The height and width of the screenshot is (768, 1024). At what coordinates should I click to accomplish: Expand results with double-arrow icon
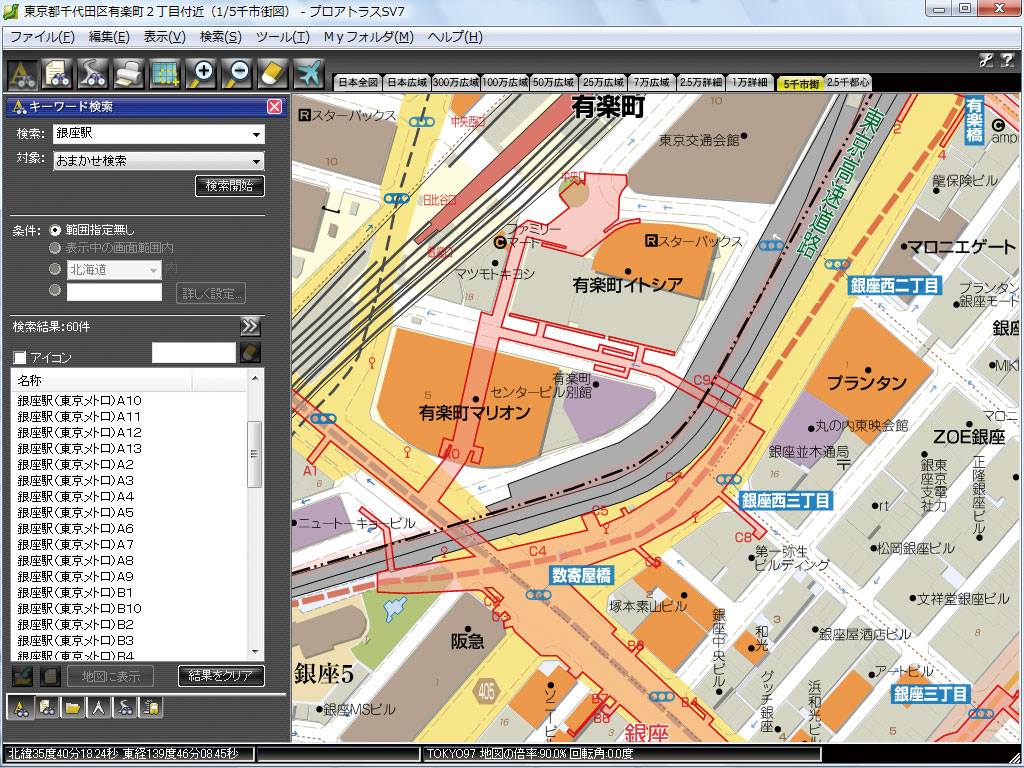pos(250,326)
